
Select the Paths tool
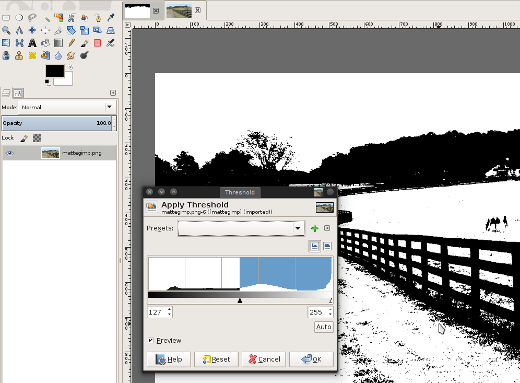pyautogui.click(x=98, y=18)
